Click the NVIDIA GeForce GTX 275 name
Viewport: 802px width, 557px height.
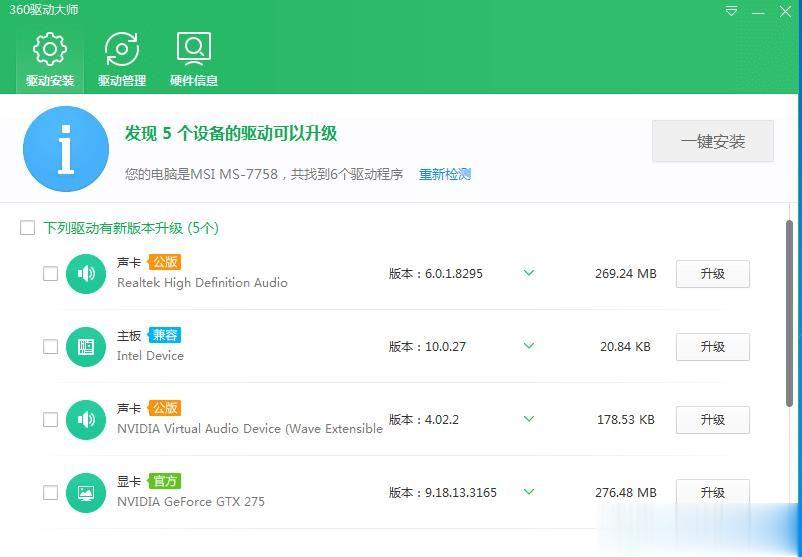click(x=191, y=502)
